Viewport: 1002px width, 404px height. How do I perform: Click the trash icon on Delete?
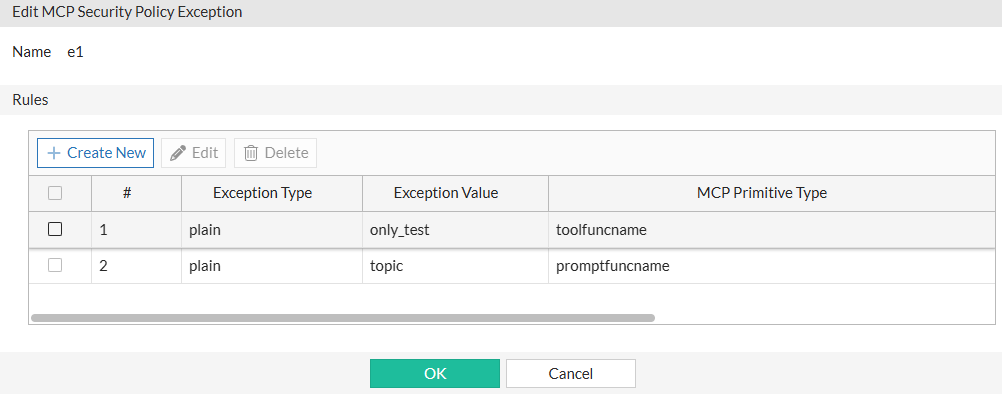[x=251, y=153]
